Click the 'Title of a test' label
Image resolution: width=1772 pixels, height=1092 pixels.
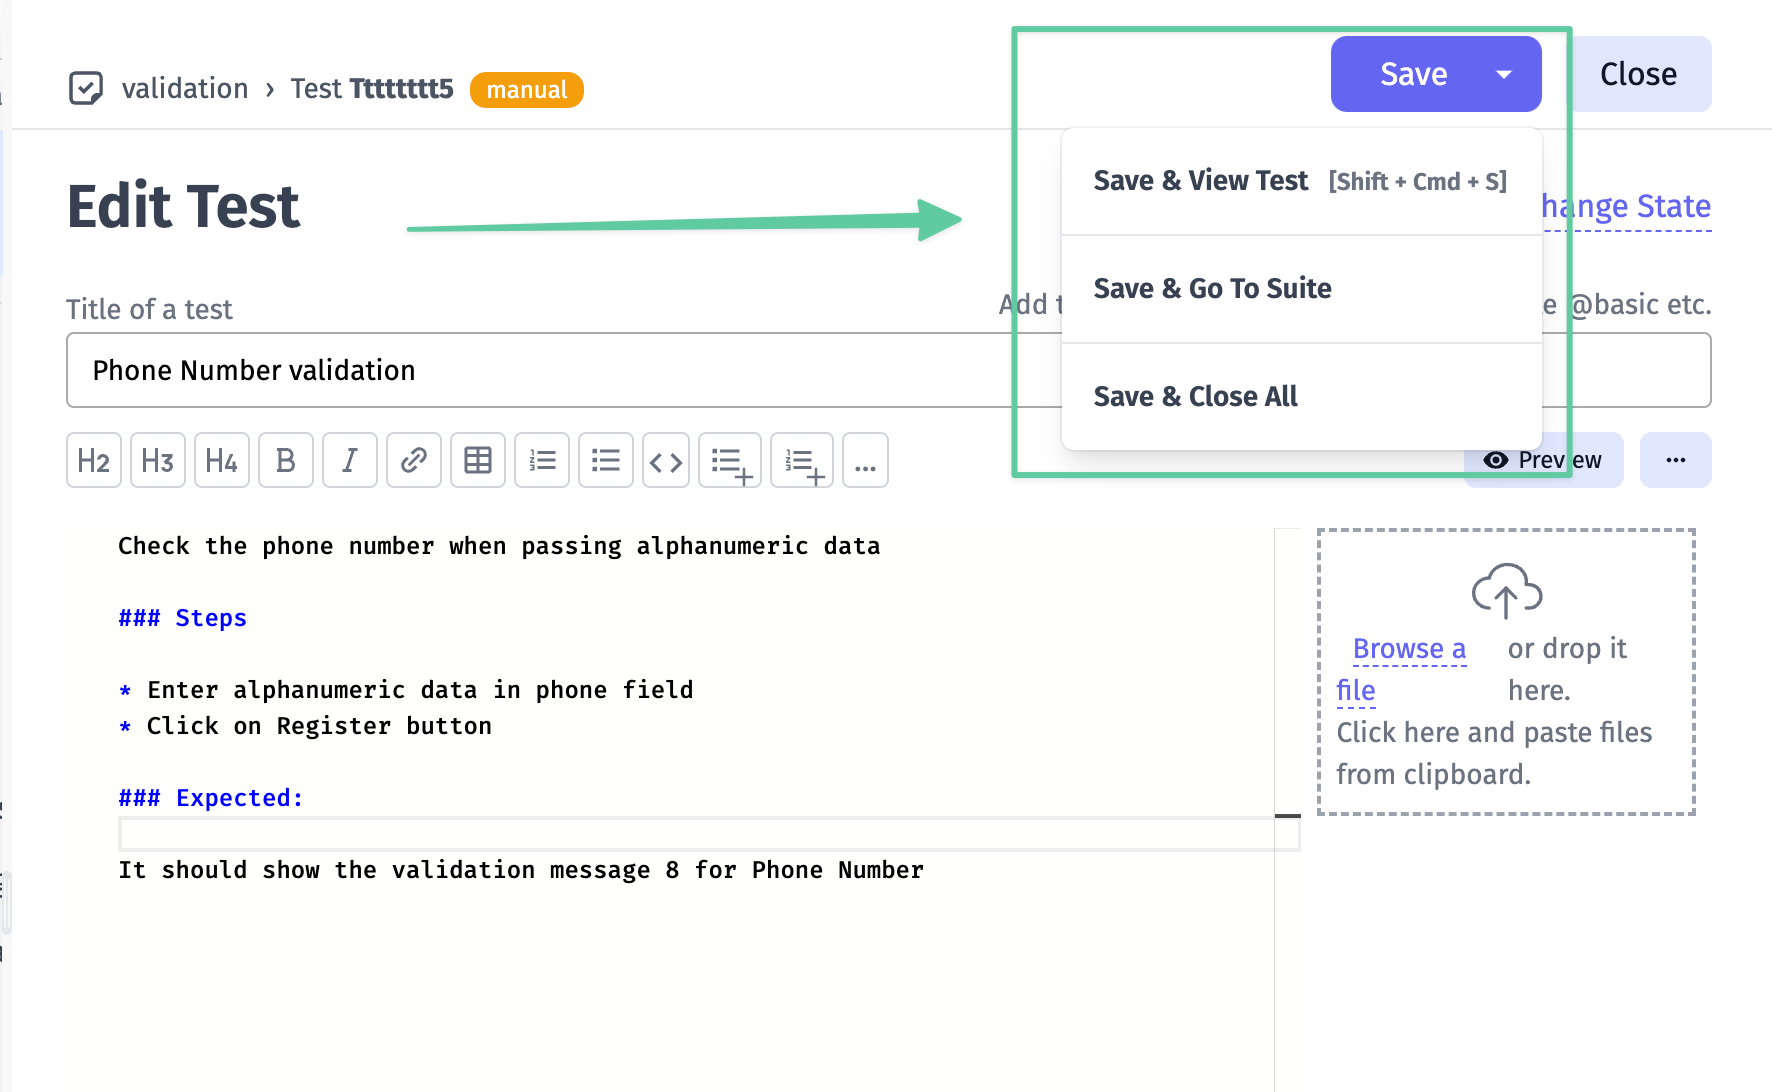click(x=149, y=309)
